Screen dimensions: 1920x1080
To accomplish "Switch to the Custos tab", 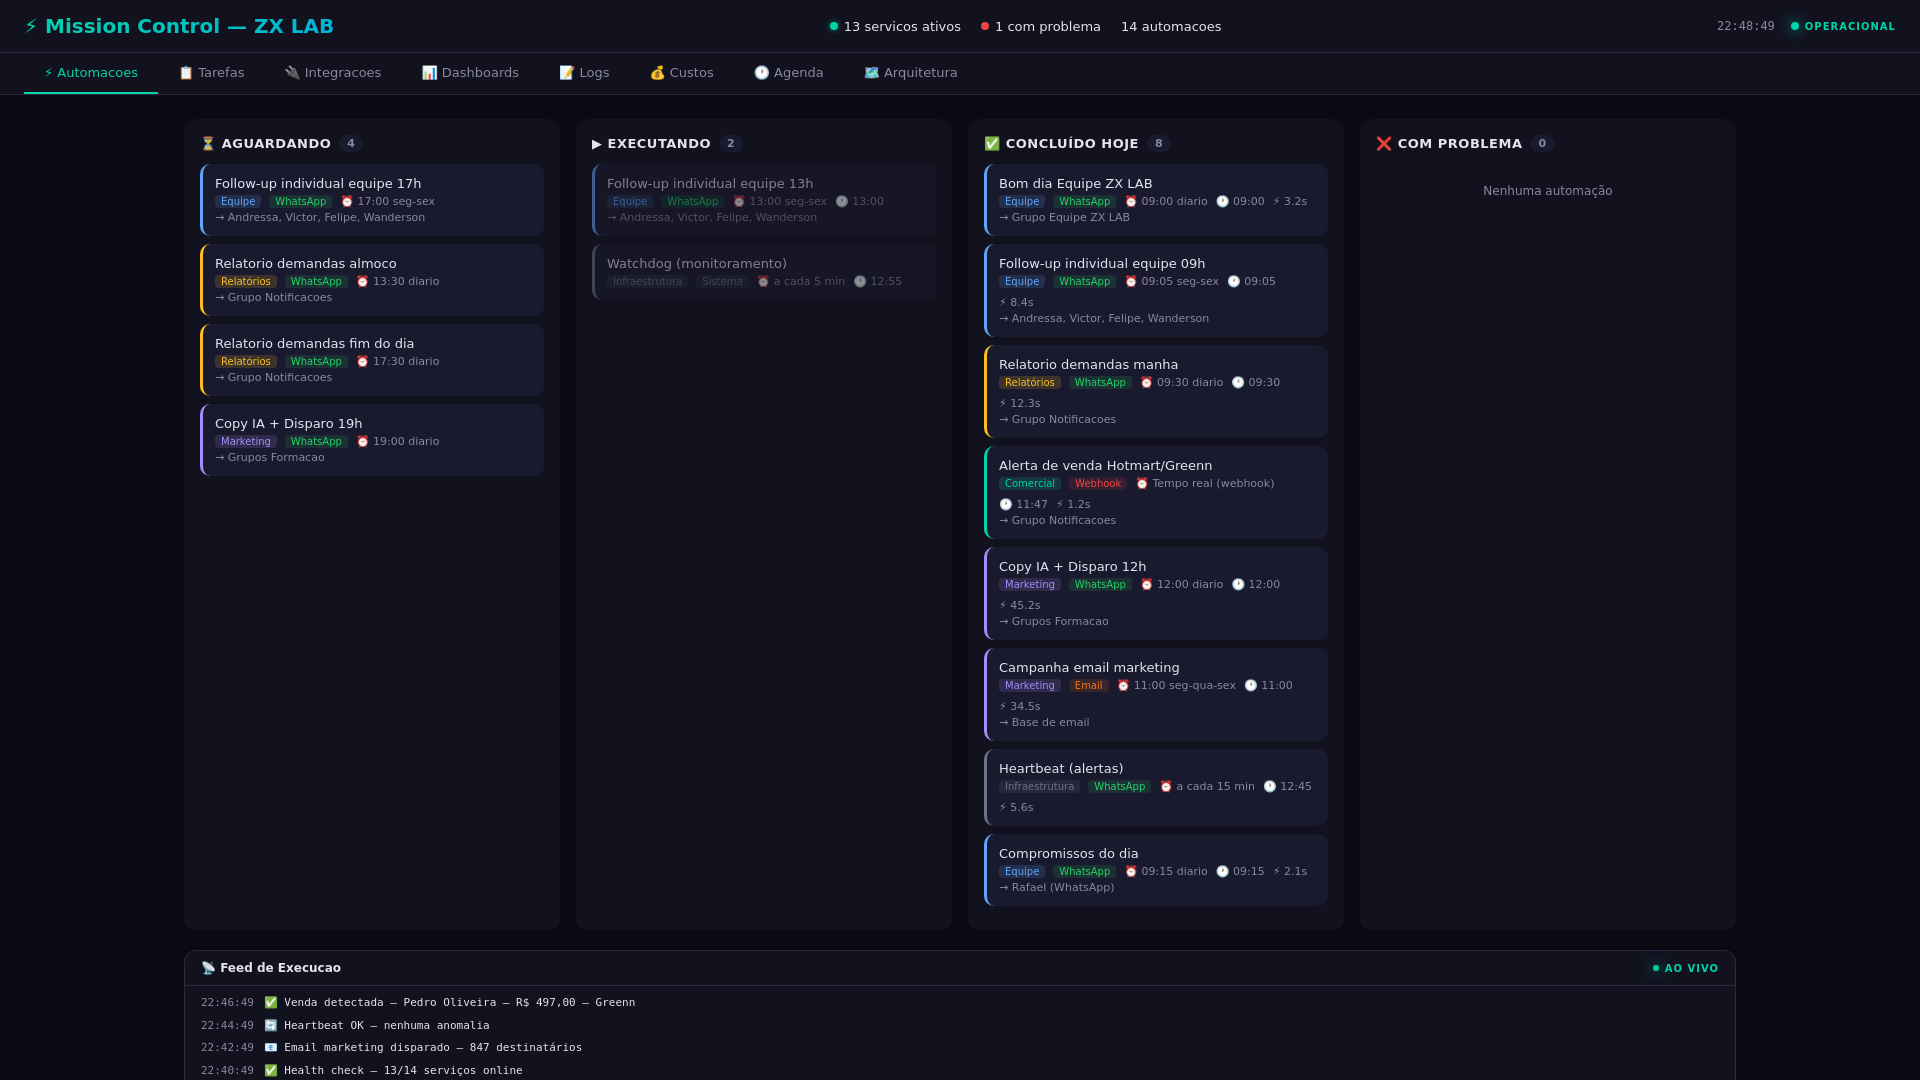I will 681,73.
